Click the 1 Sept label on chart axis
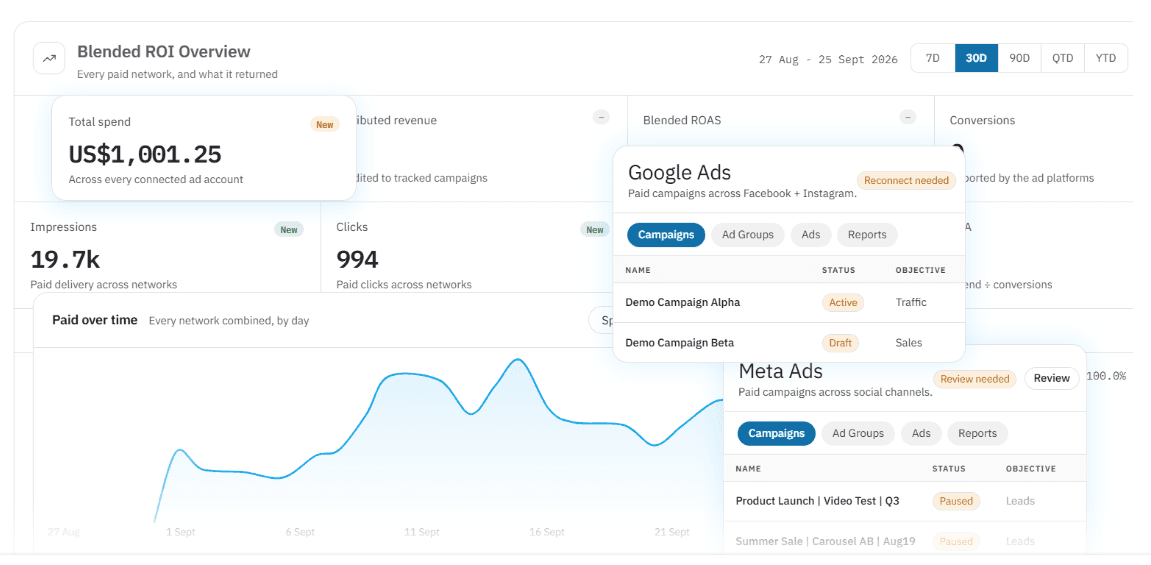1151x565 pixels. pyautogui.click(x=180, y=532)
